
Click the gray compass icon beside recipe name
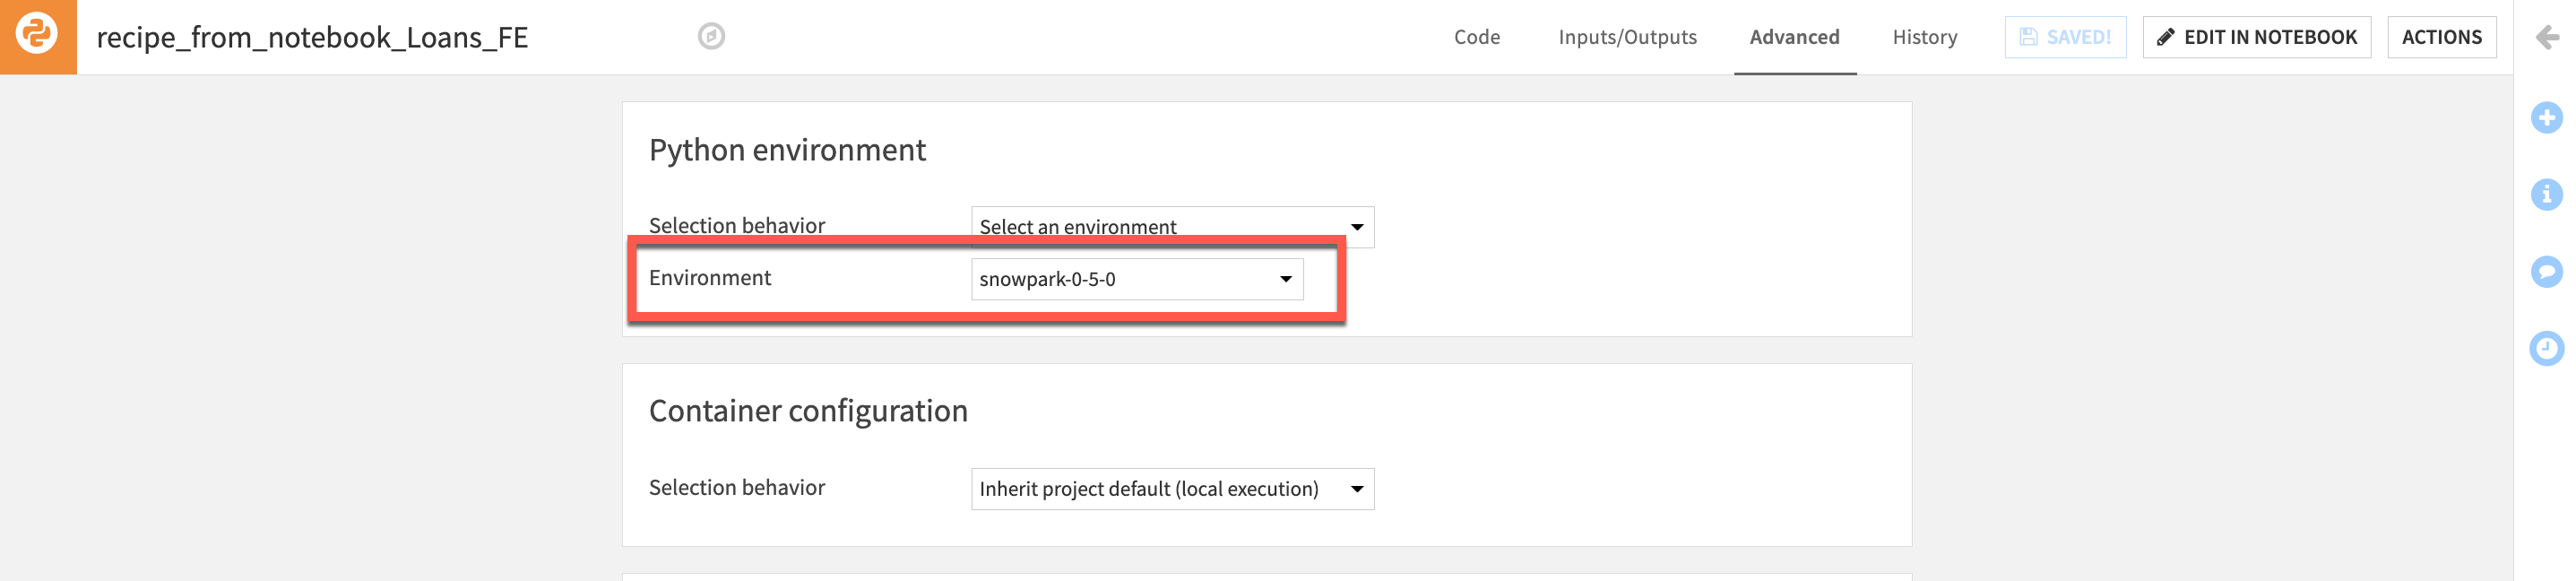(711, 37)
